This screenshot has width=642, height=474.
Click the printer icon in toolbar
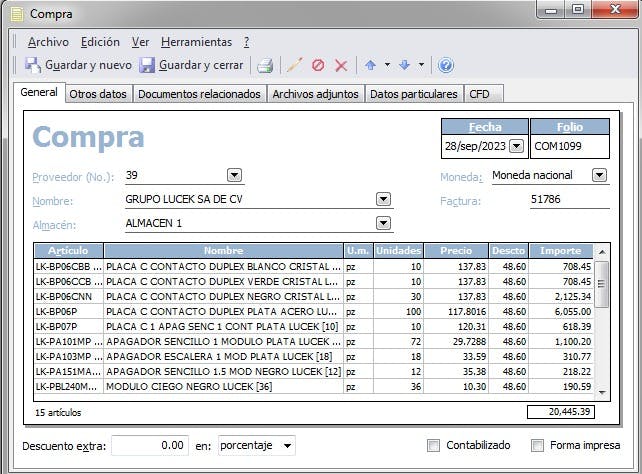tap(265, 65)
